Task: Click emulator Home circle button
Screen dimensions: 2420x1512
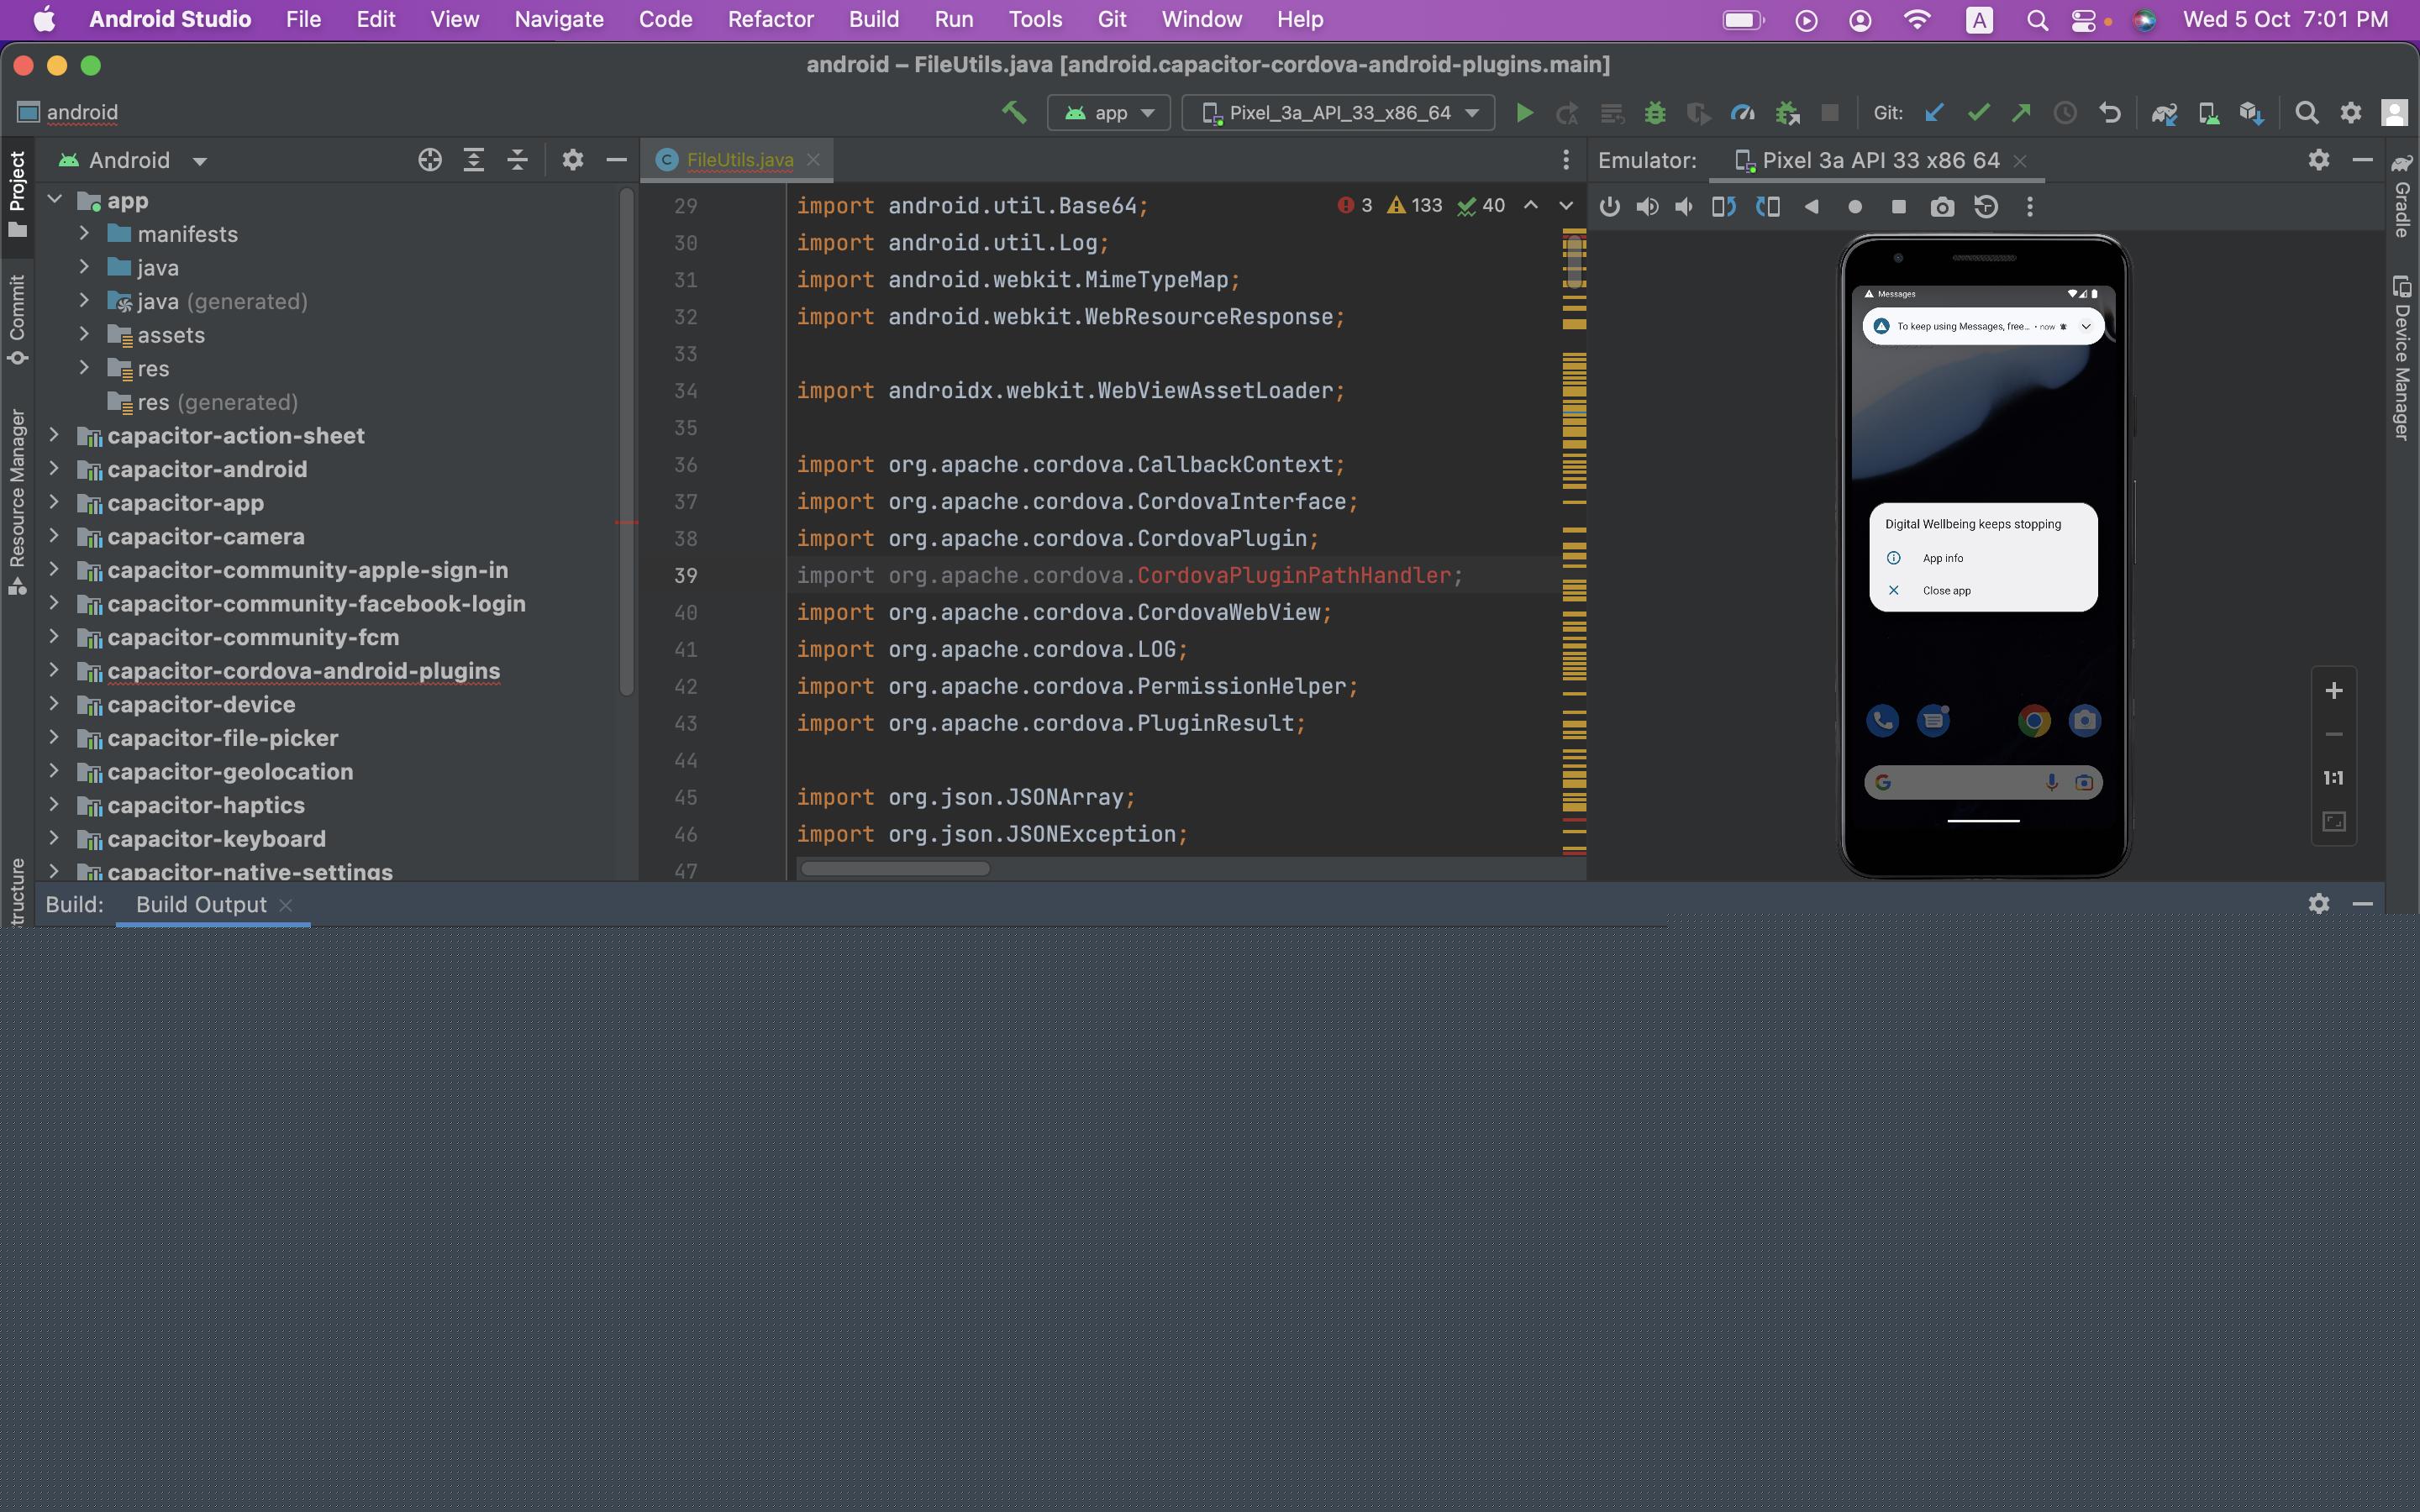Action: (x=1855, y=207)
